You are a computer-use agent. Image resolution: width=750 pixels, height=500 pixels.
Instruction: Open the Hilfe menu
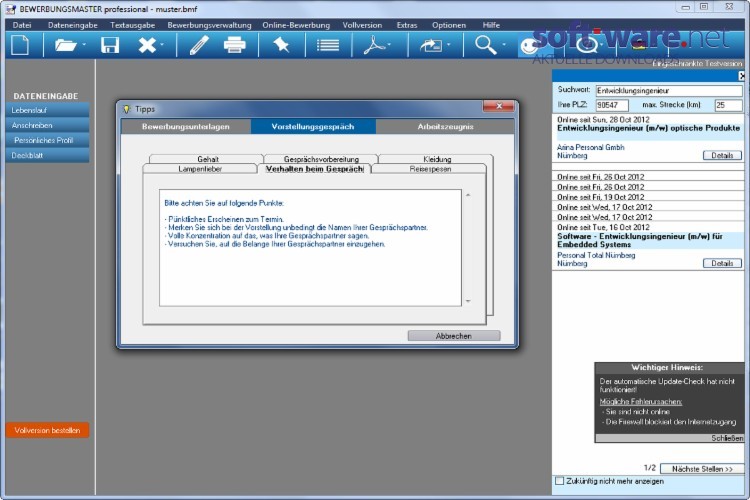click(x=491, y=25)
